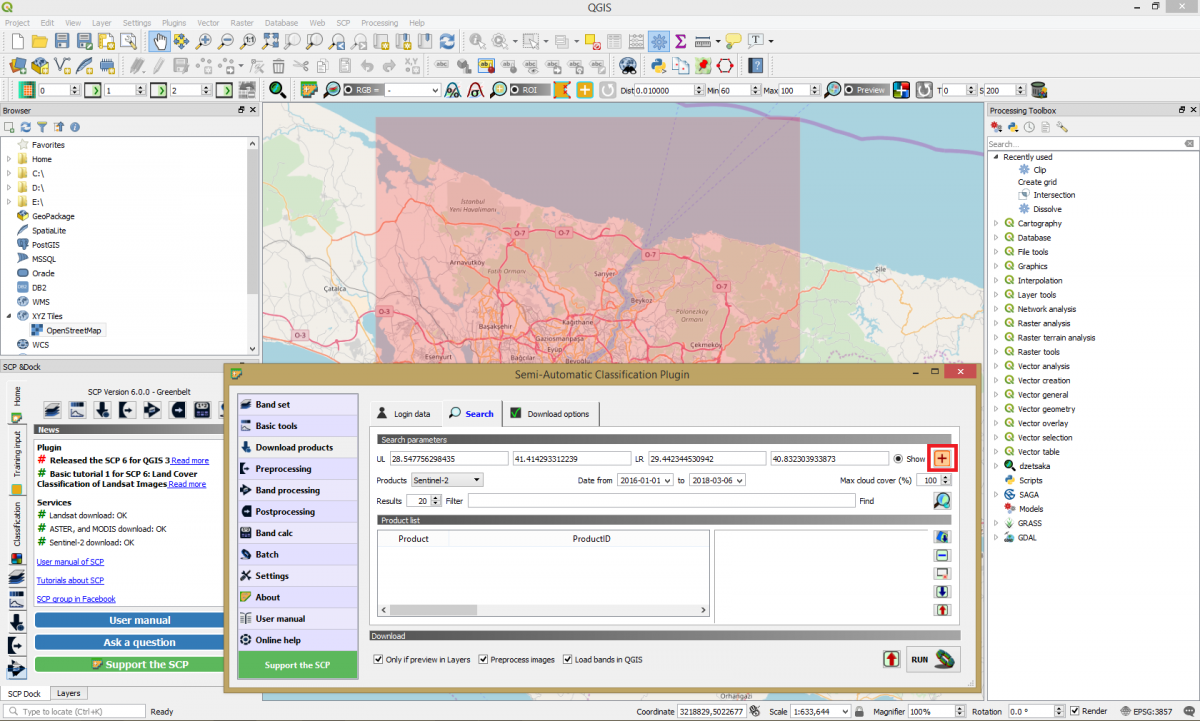Adjust the Max cloud cover spinner
Screen dimensions: 1200x721
tap(944, 479)
